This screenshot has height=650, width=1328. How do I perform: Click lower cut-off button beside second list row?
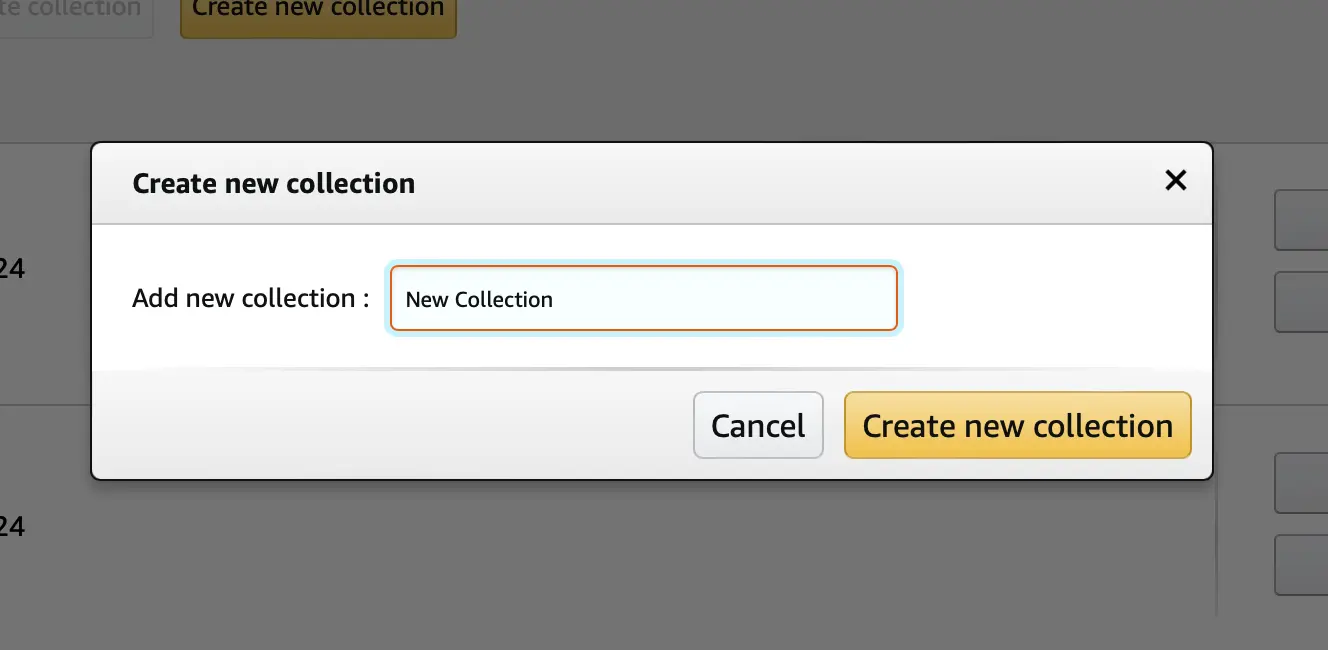pos(1302,565)
